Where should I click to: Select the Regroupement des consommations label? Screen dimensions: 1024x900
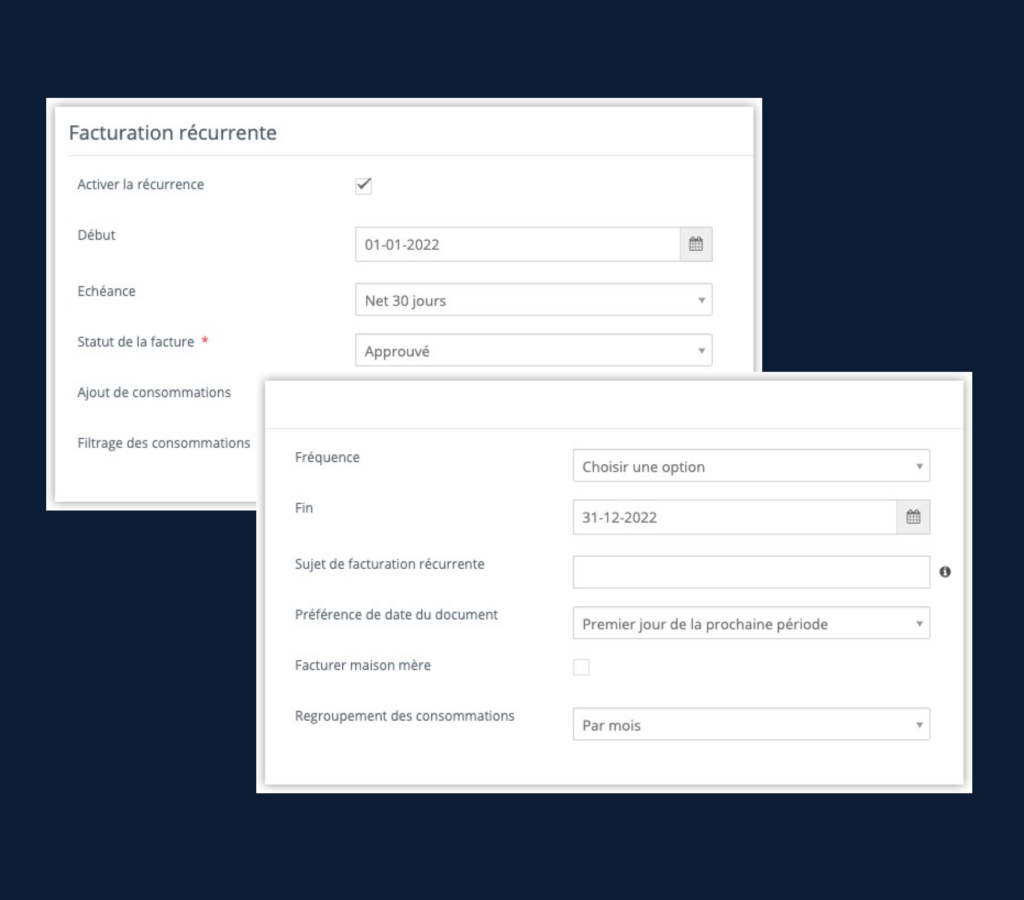[x=405, y=716]
